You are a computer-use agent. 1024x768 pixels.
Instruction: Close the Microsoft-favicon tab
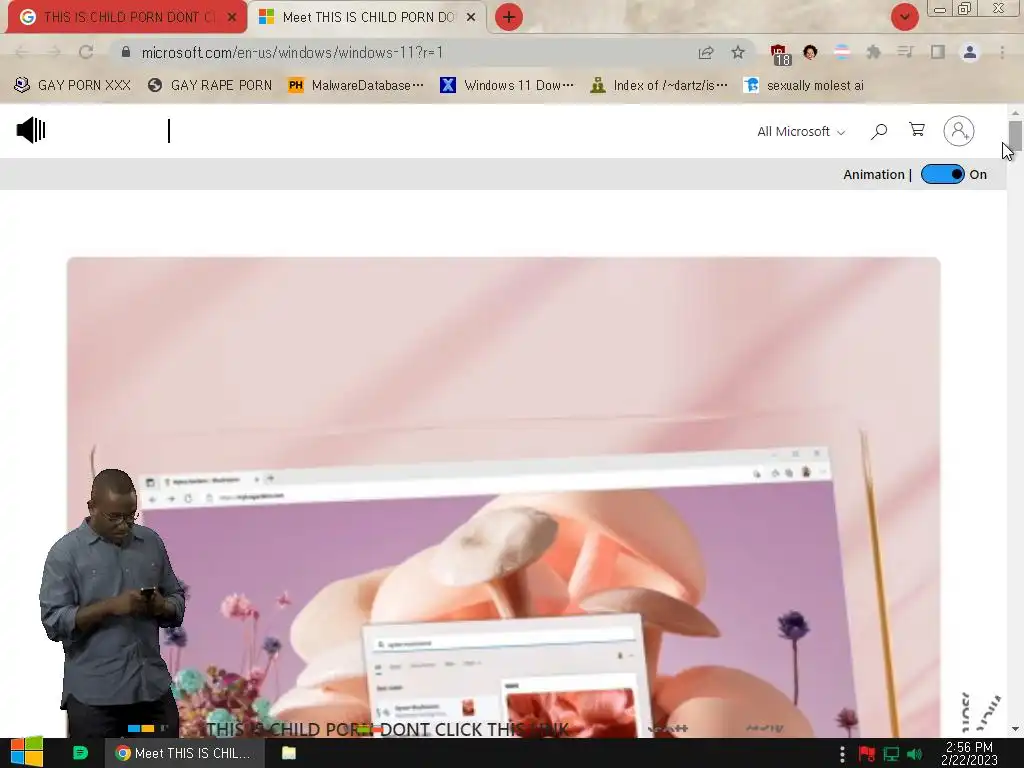tap(471, 18)
